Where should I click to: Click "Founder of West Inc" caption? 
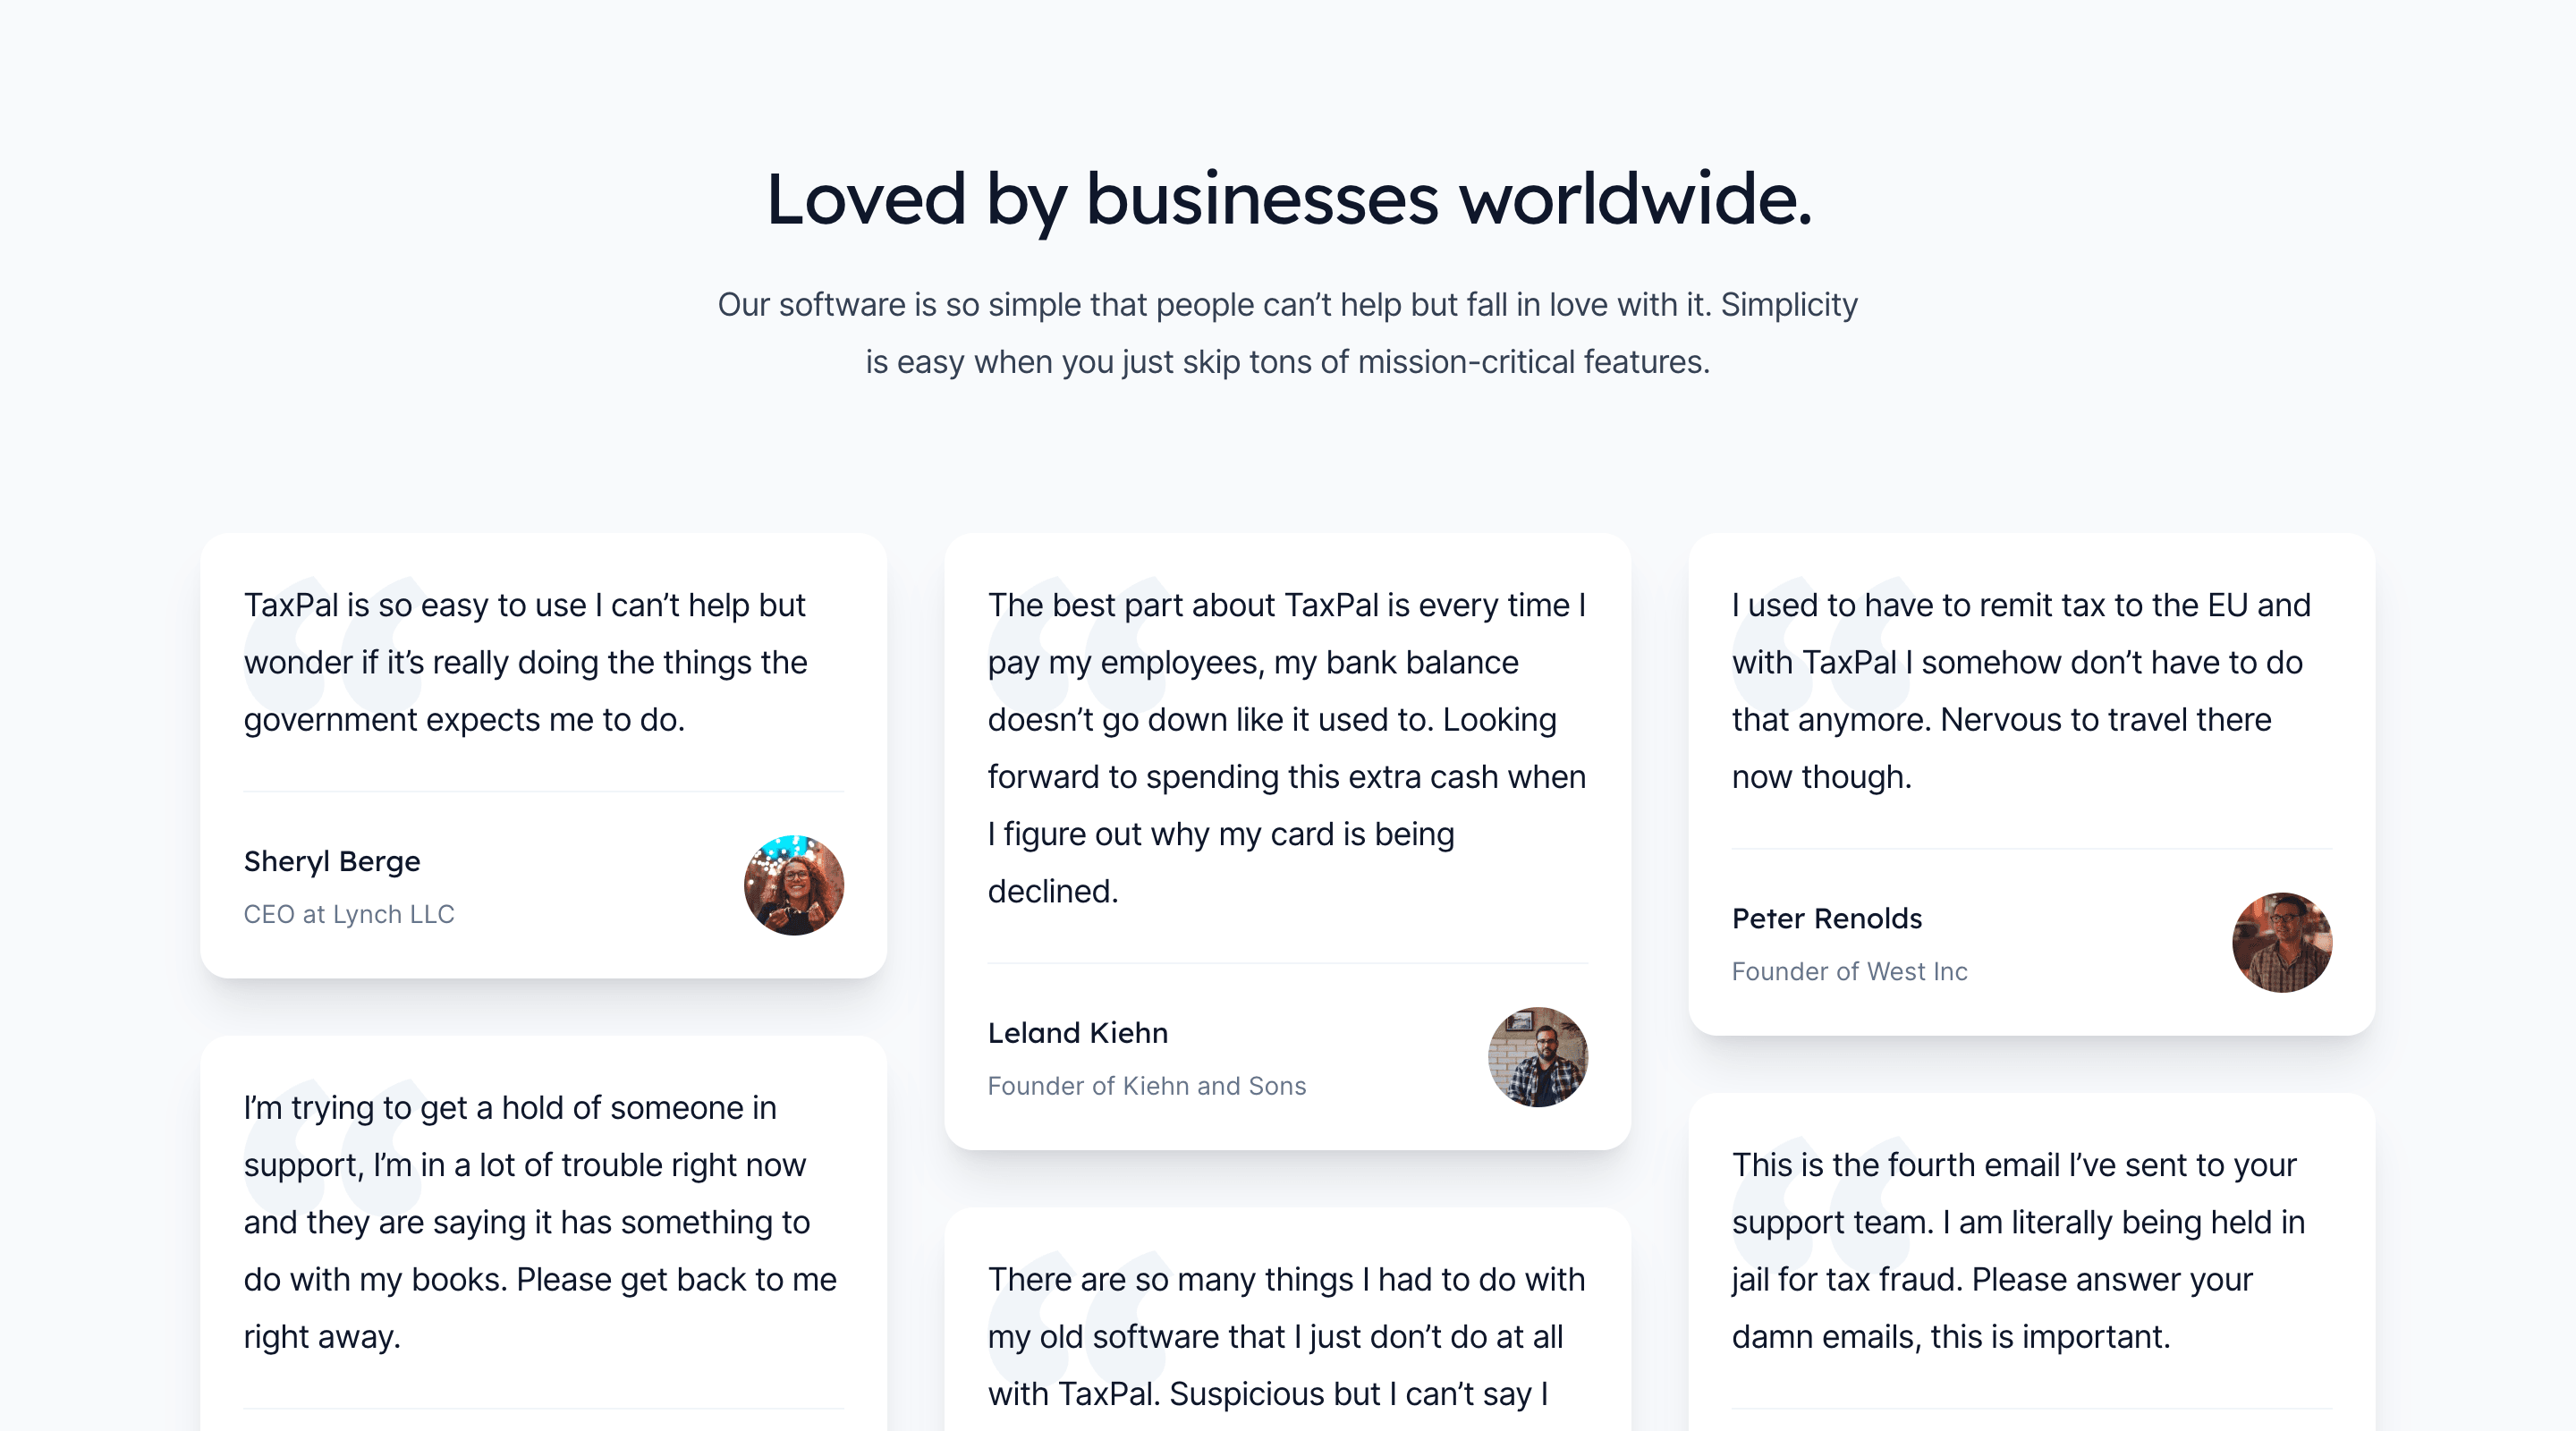[x=1849, y=971]
